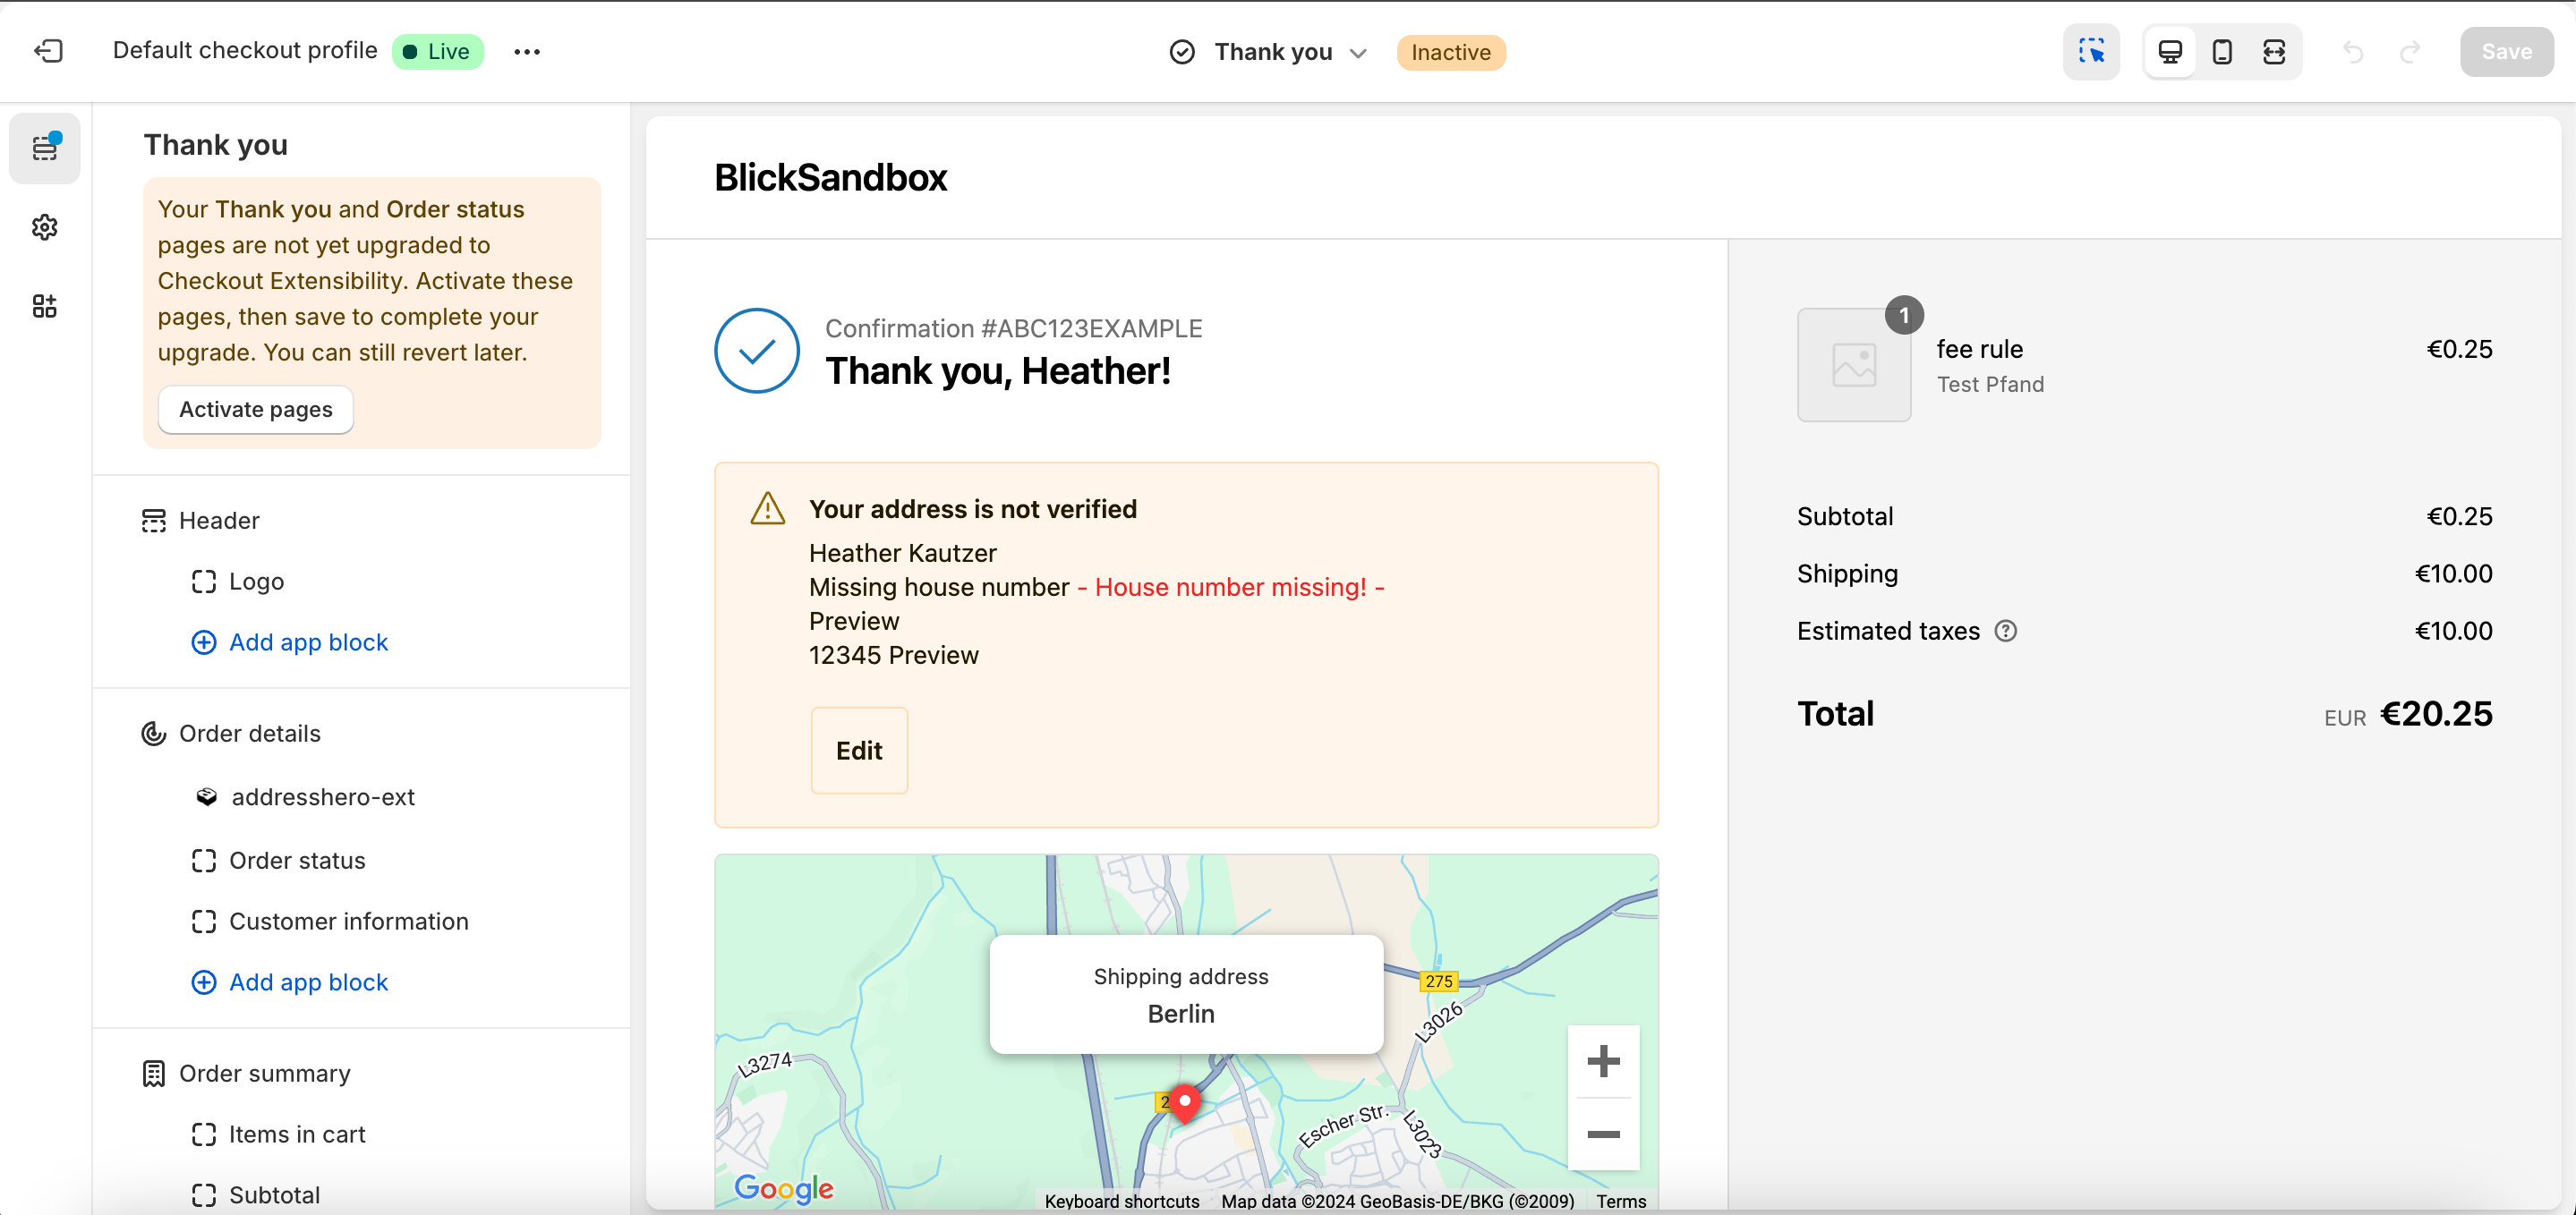This screenshot has width=2576, height=1215.
Task: Toggle the inspector selection tool
Action: [2091, 51]
